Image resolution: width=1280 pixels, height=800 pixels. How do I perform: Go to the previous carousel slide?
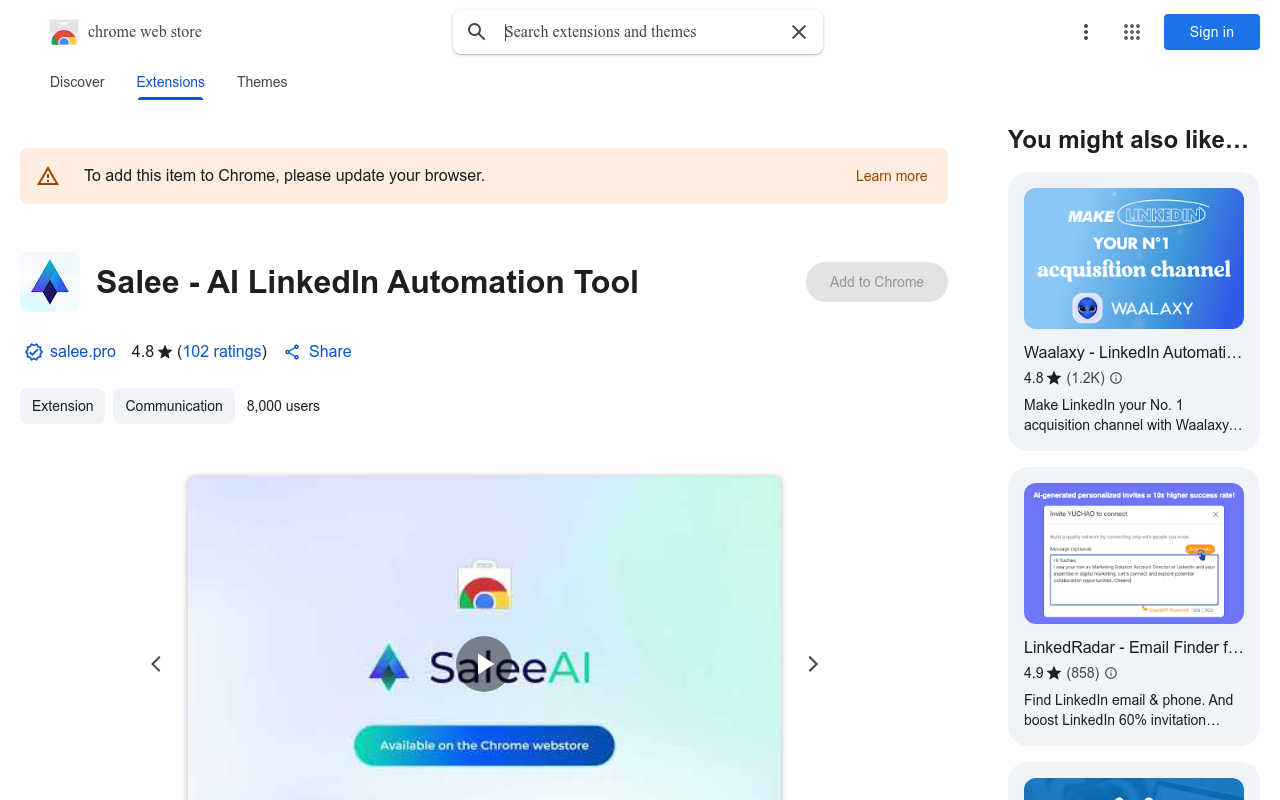pyautogui.click(x=156, y=664)
